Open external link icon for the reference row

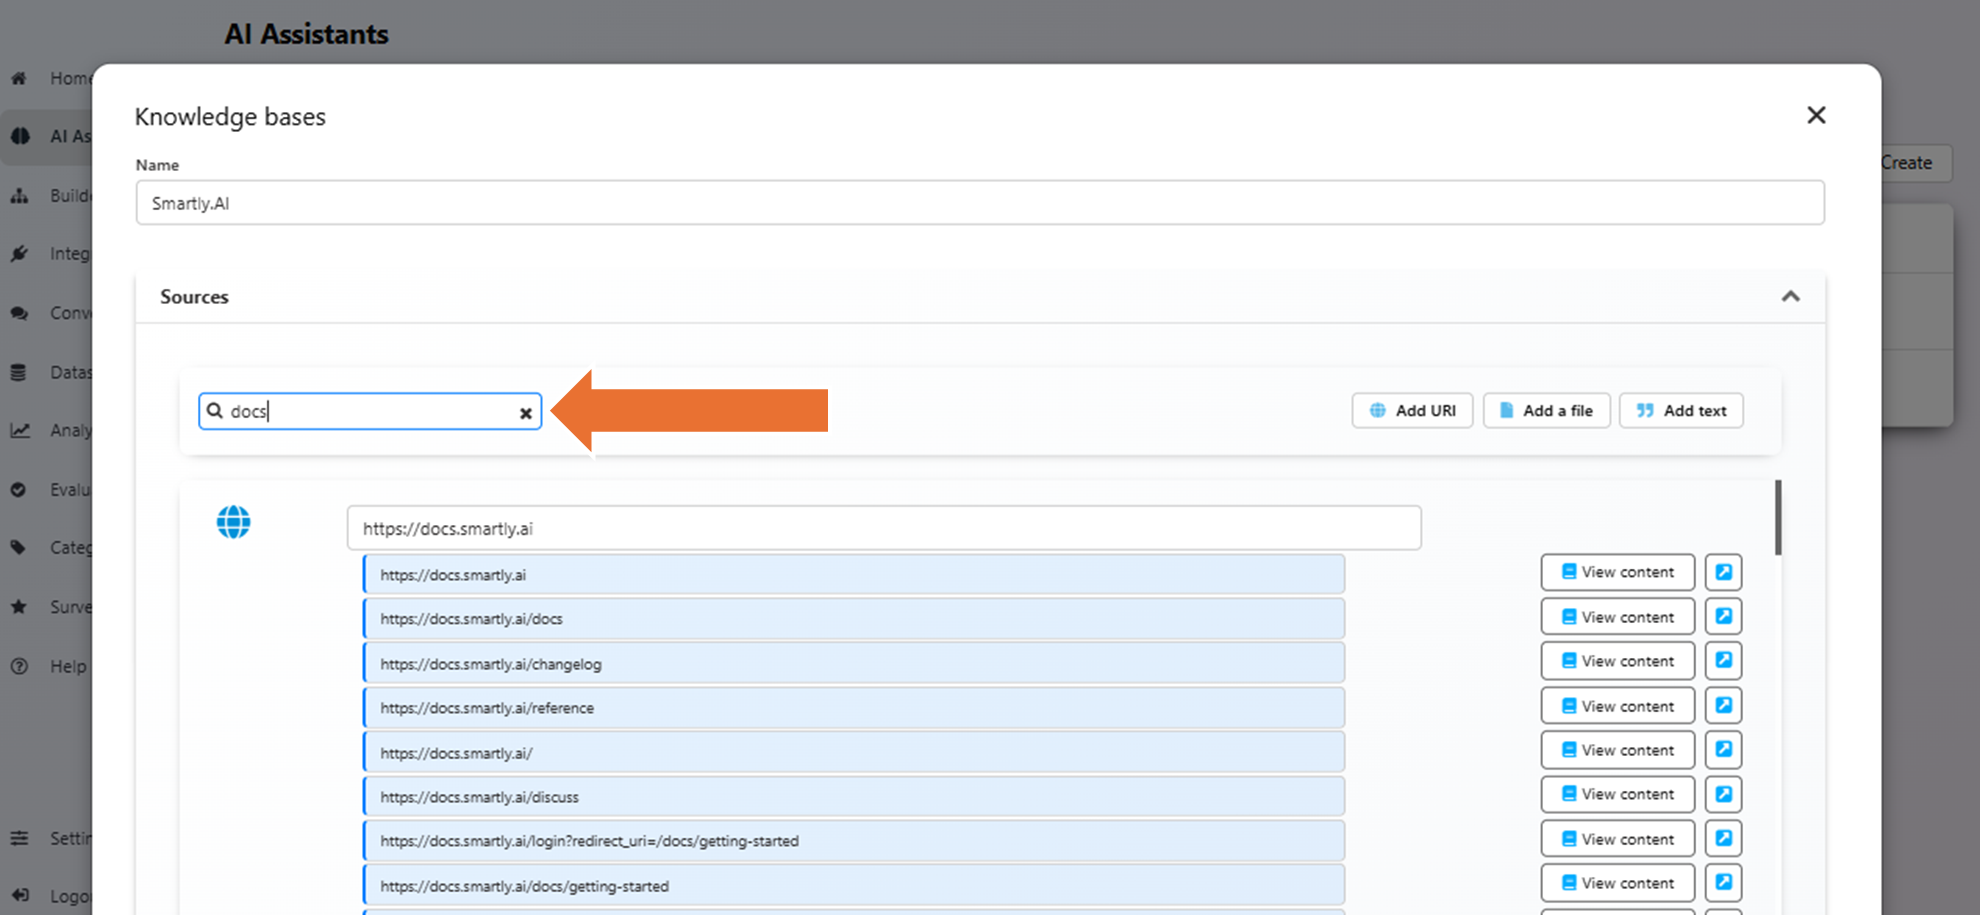(1723, 706)
